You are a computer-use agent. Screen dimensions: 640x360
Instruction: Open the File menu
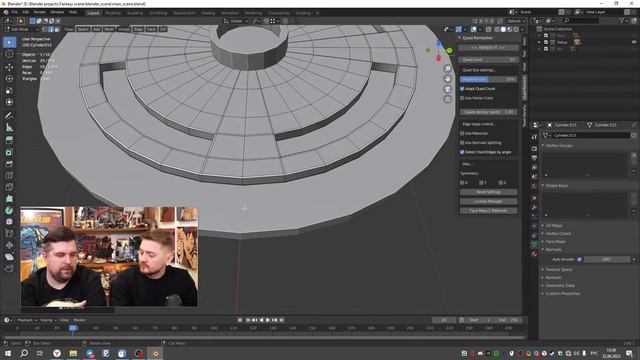click(x=15, y=12)
